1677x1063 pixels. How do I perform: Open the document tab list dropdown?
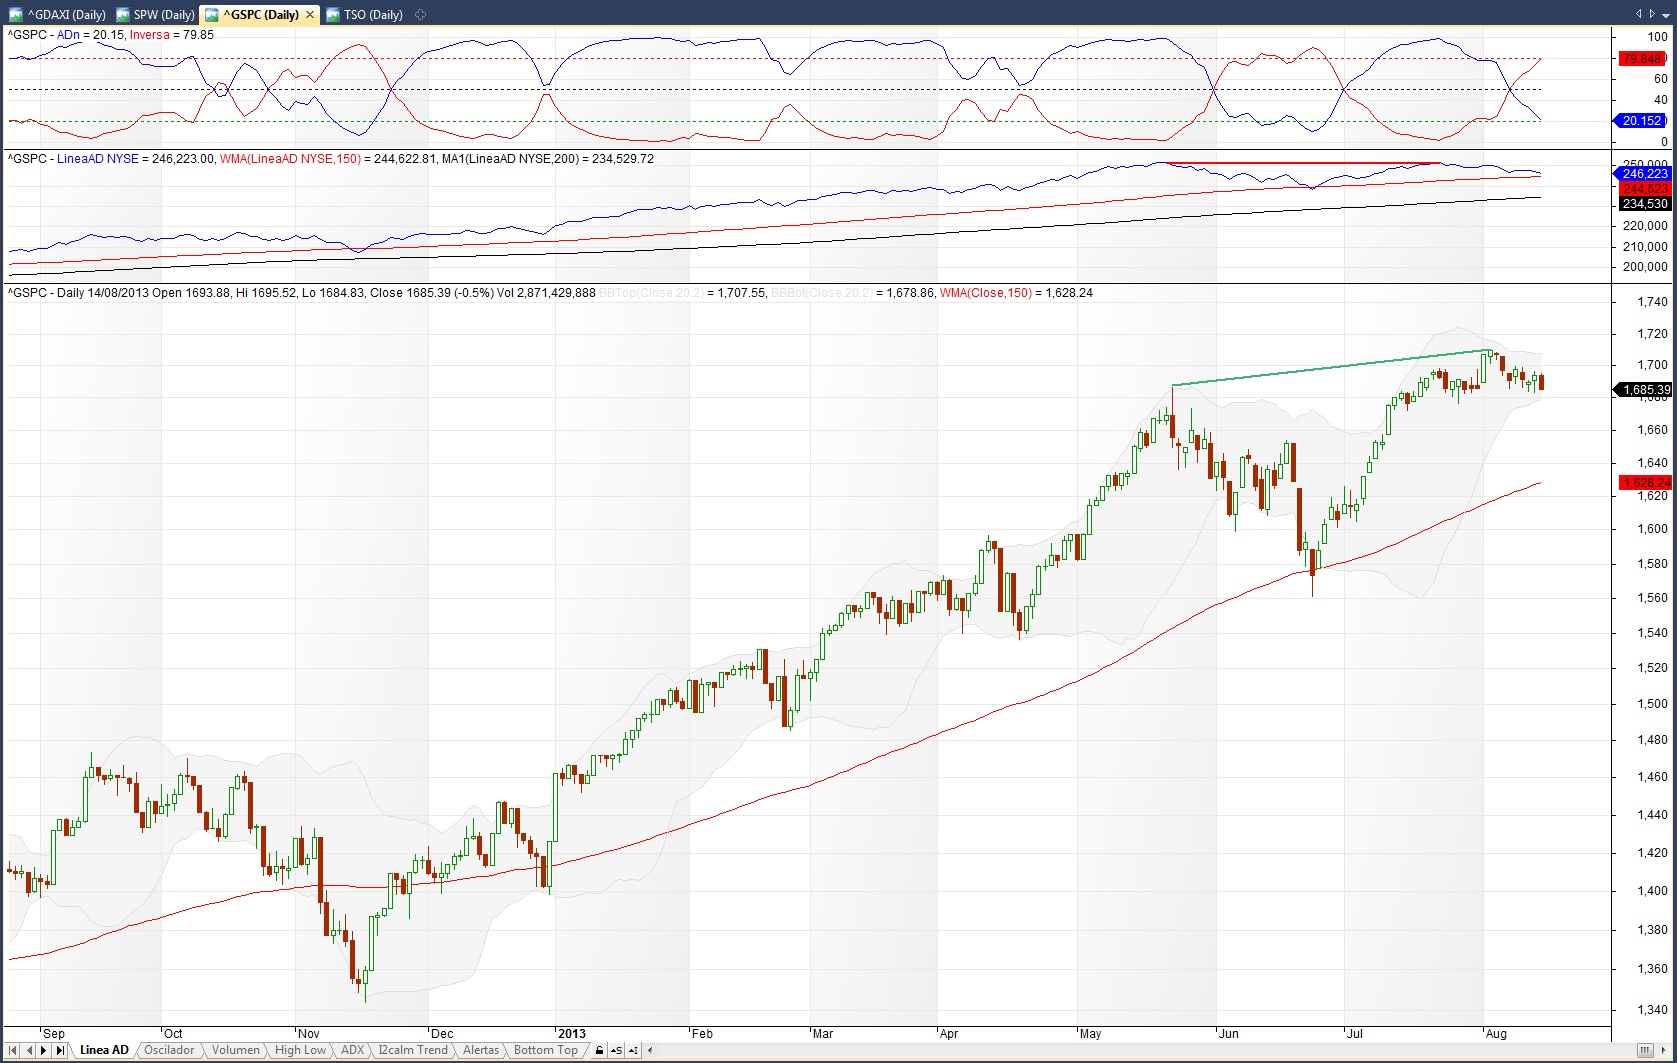coord(1664,13)
